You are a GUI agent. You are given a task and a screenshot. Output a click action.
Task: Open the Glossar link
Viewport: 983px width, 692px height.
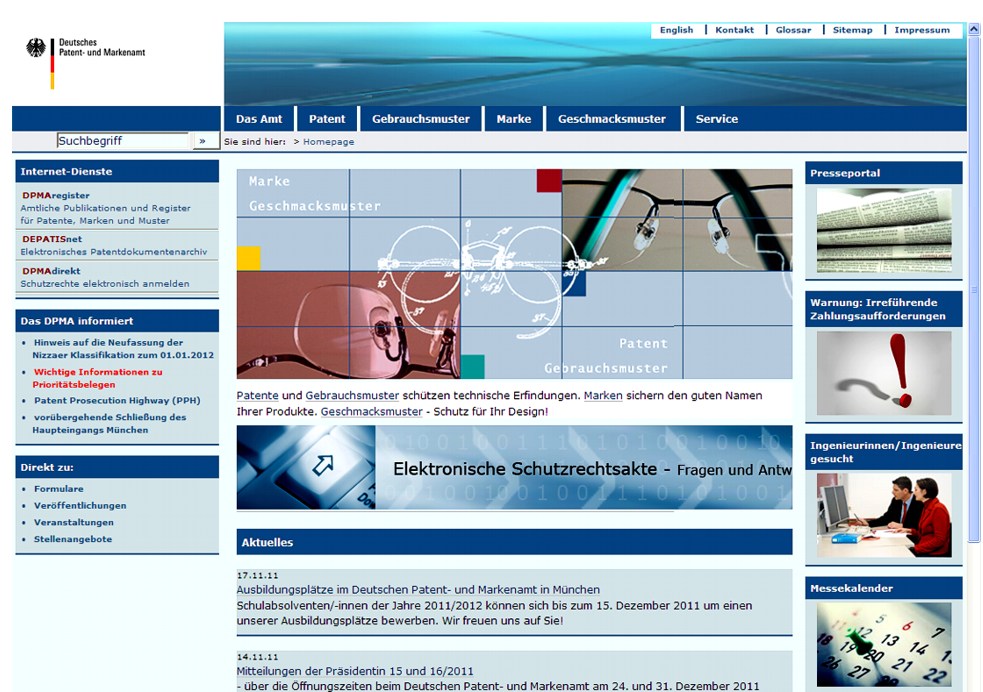coord(793,30)
